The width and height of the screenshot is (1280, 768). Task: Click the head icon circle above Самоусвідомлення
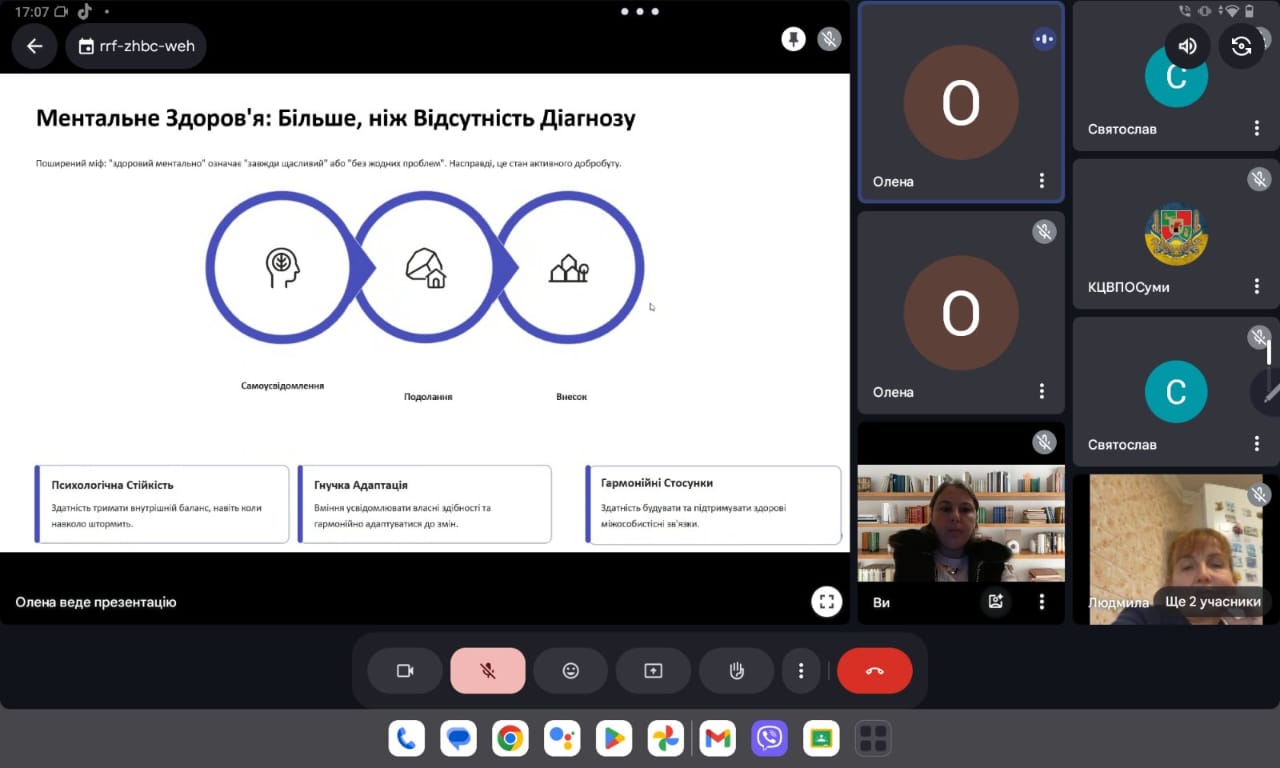coord(282,268)
